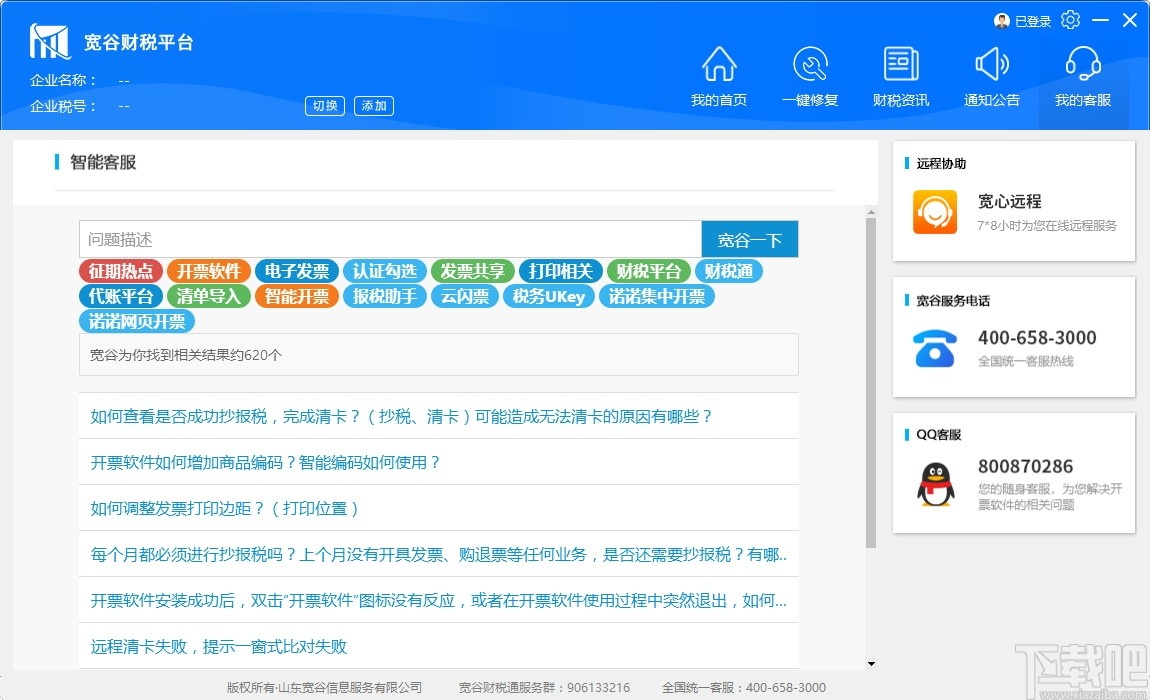Viewport: 1150px width, 700px height.
Task: Click 切换 company switch button
Action: pyautogui.click(x=325, y=106)
